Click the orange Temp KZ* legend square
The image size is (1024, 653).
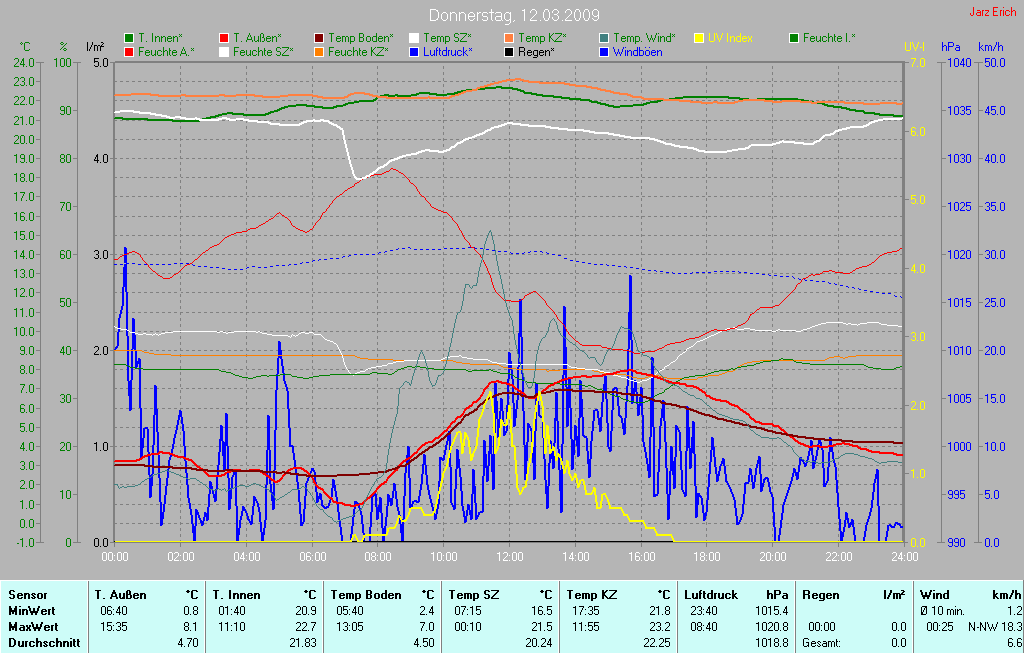(x=509, y=39)
